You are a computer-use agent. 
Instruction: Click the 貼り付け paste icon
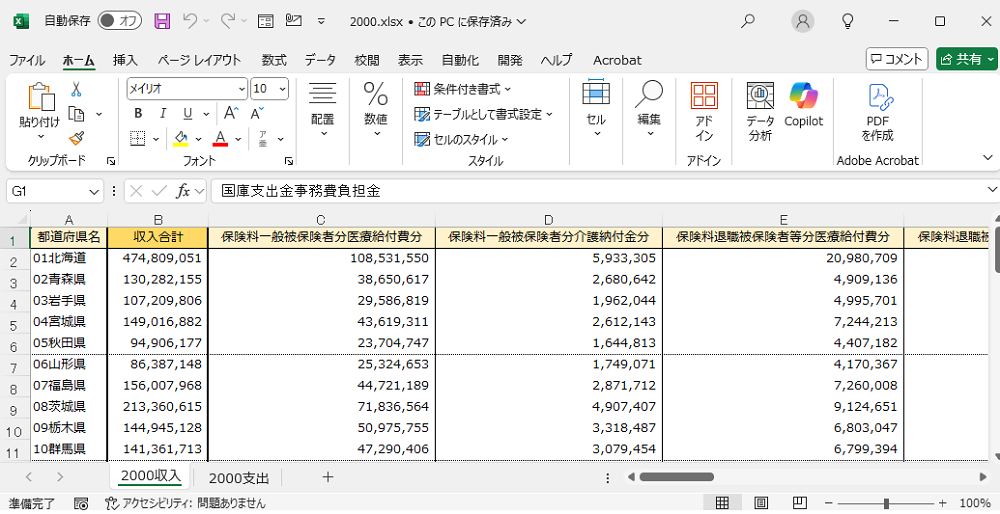coord(40,99)
